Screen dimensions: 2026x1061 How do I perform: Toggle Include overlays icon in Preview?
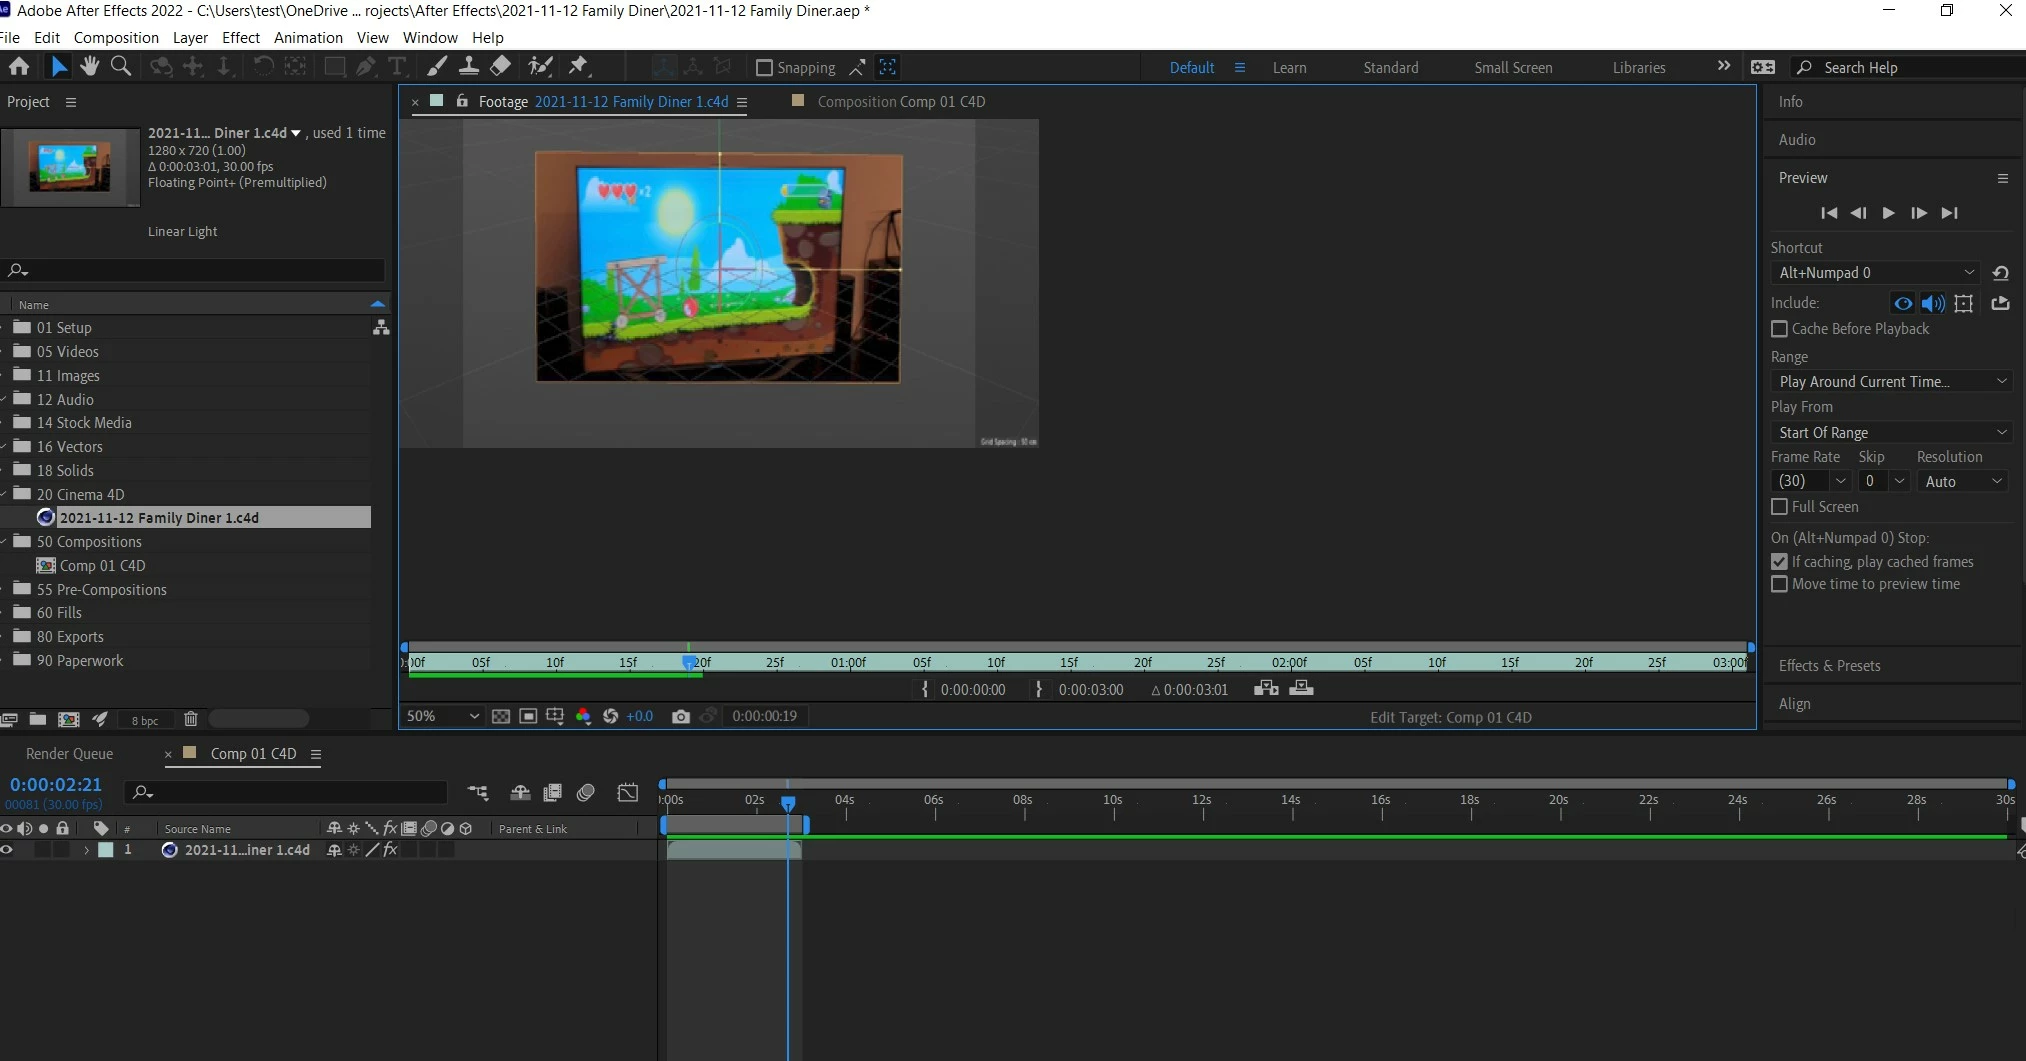point(1964,303)
